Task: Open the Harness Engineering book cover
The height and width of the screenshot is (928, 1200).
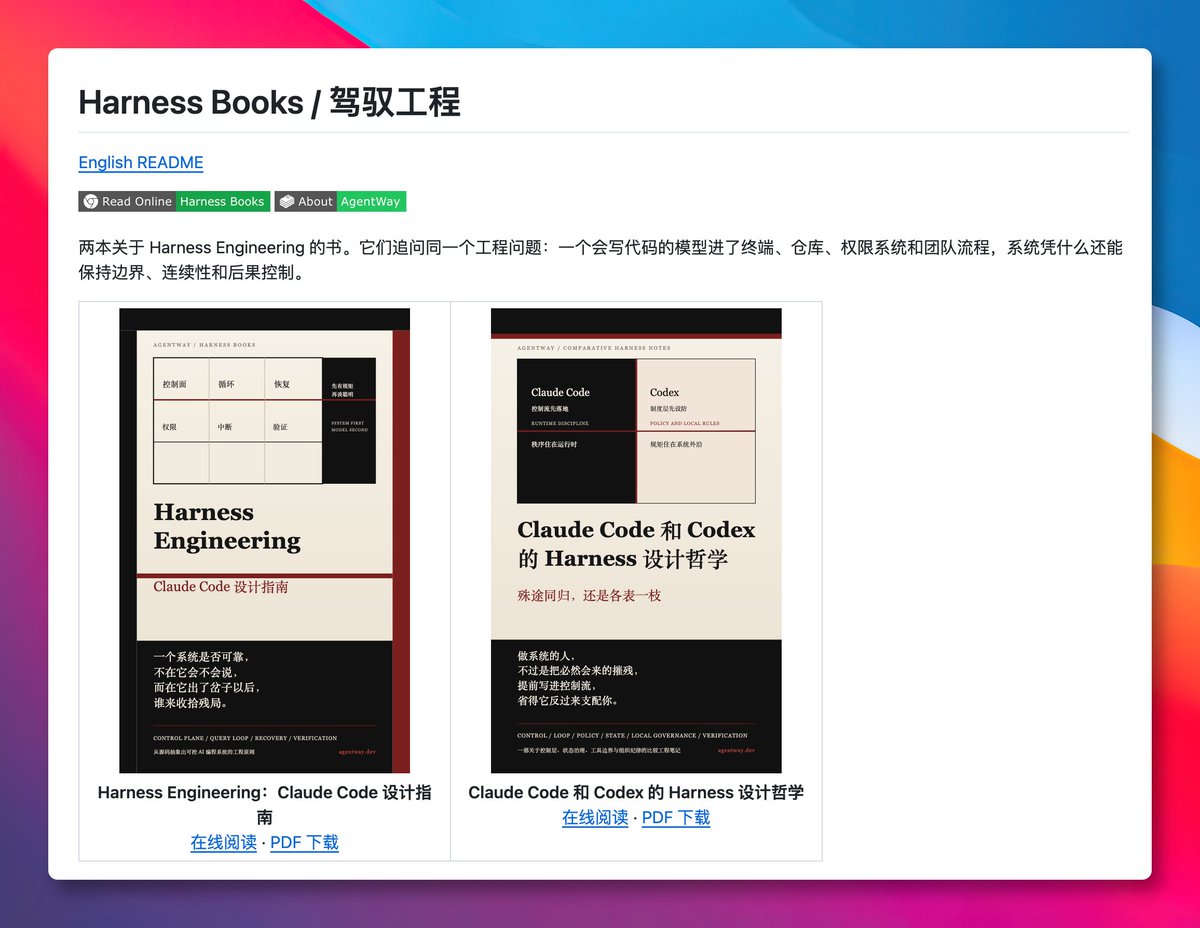Action: click(265, 540)
